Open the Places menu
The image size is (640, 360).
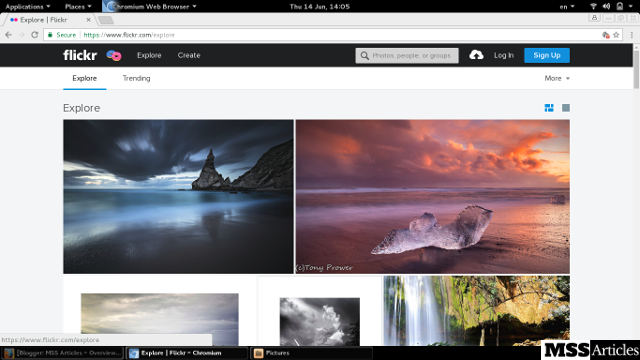(78, 7)
